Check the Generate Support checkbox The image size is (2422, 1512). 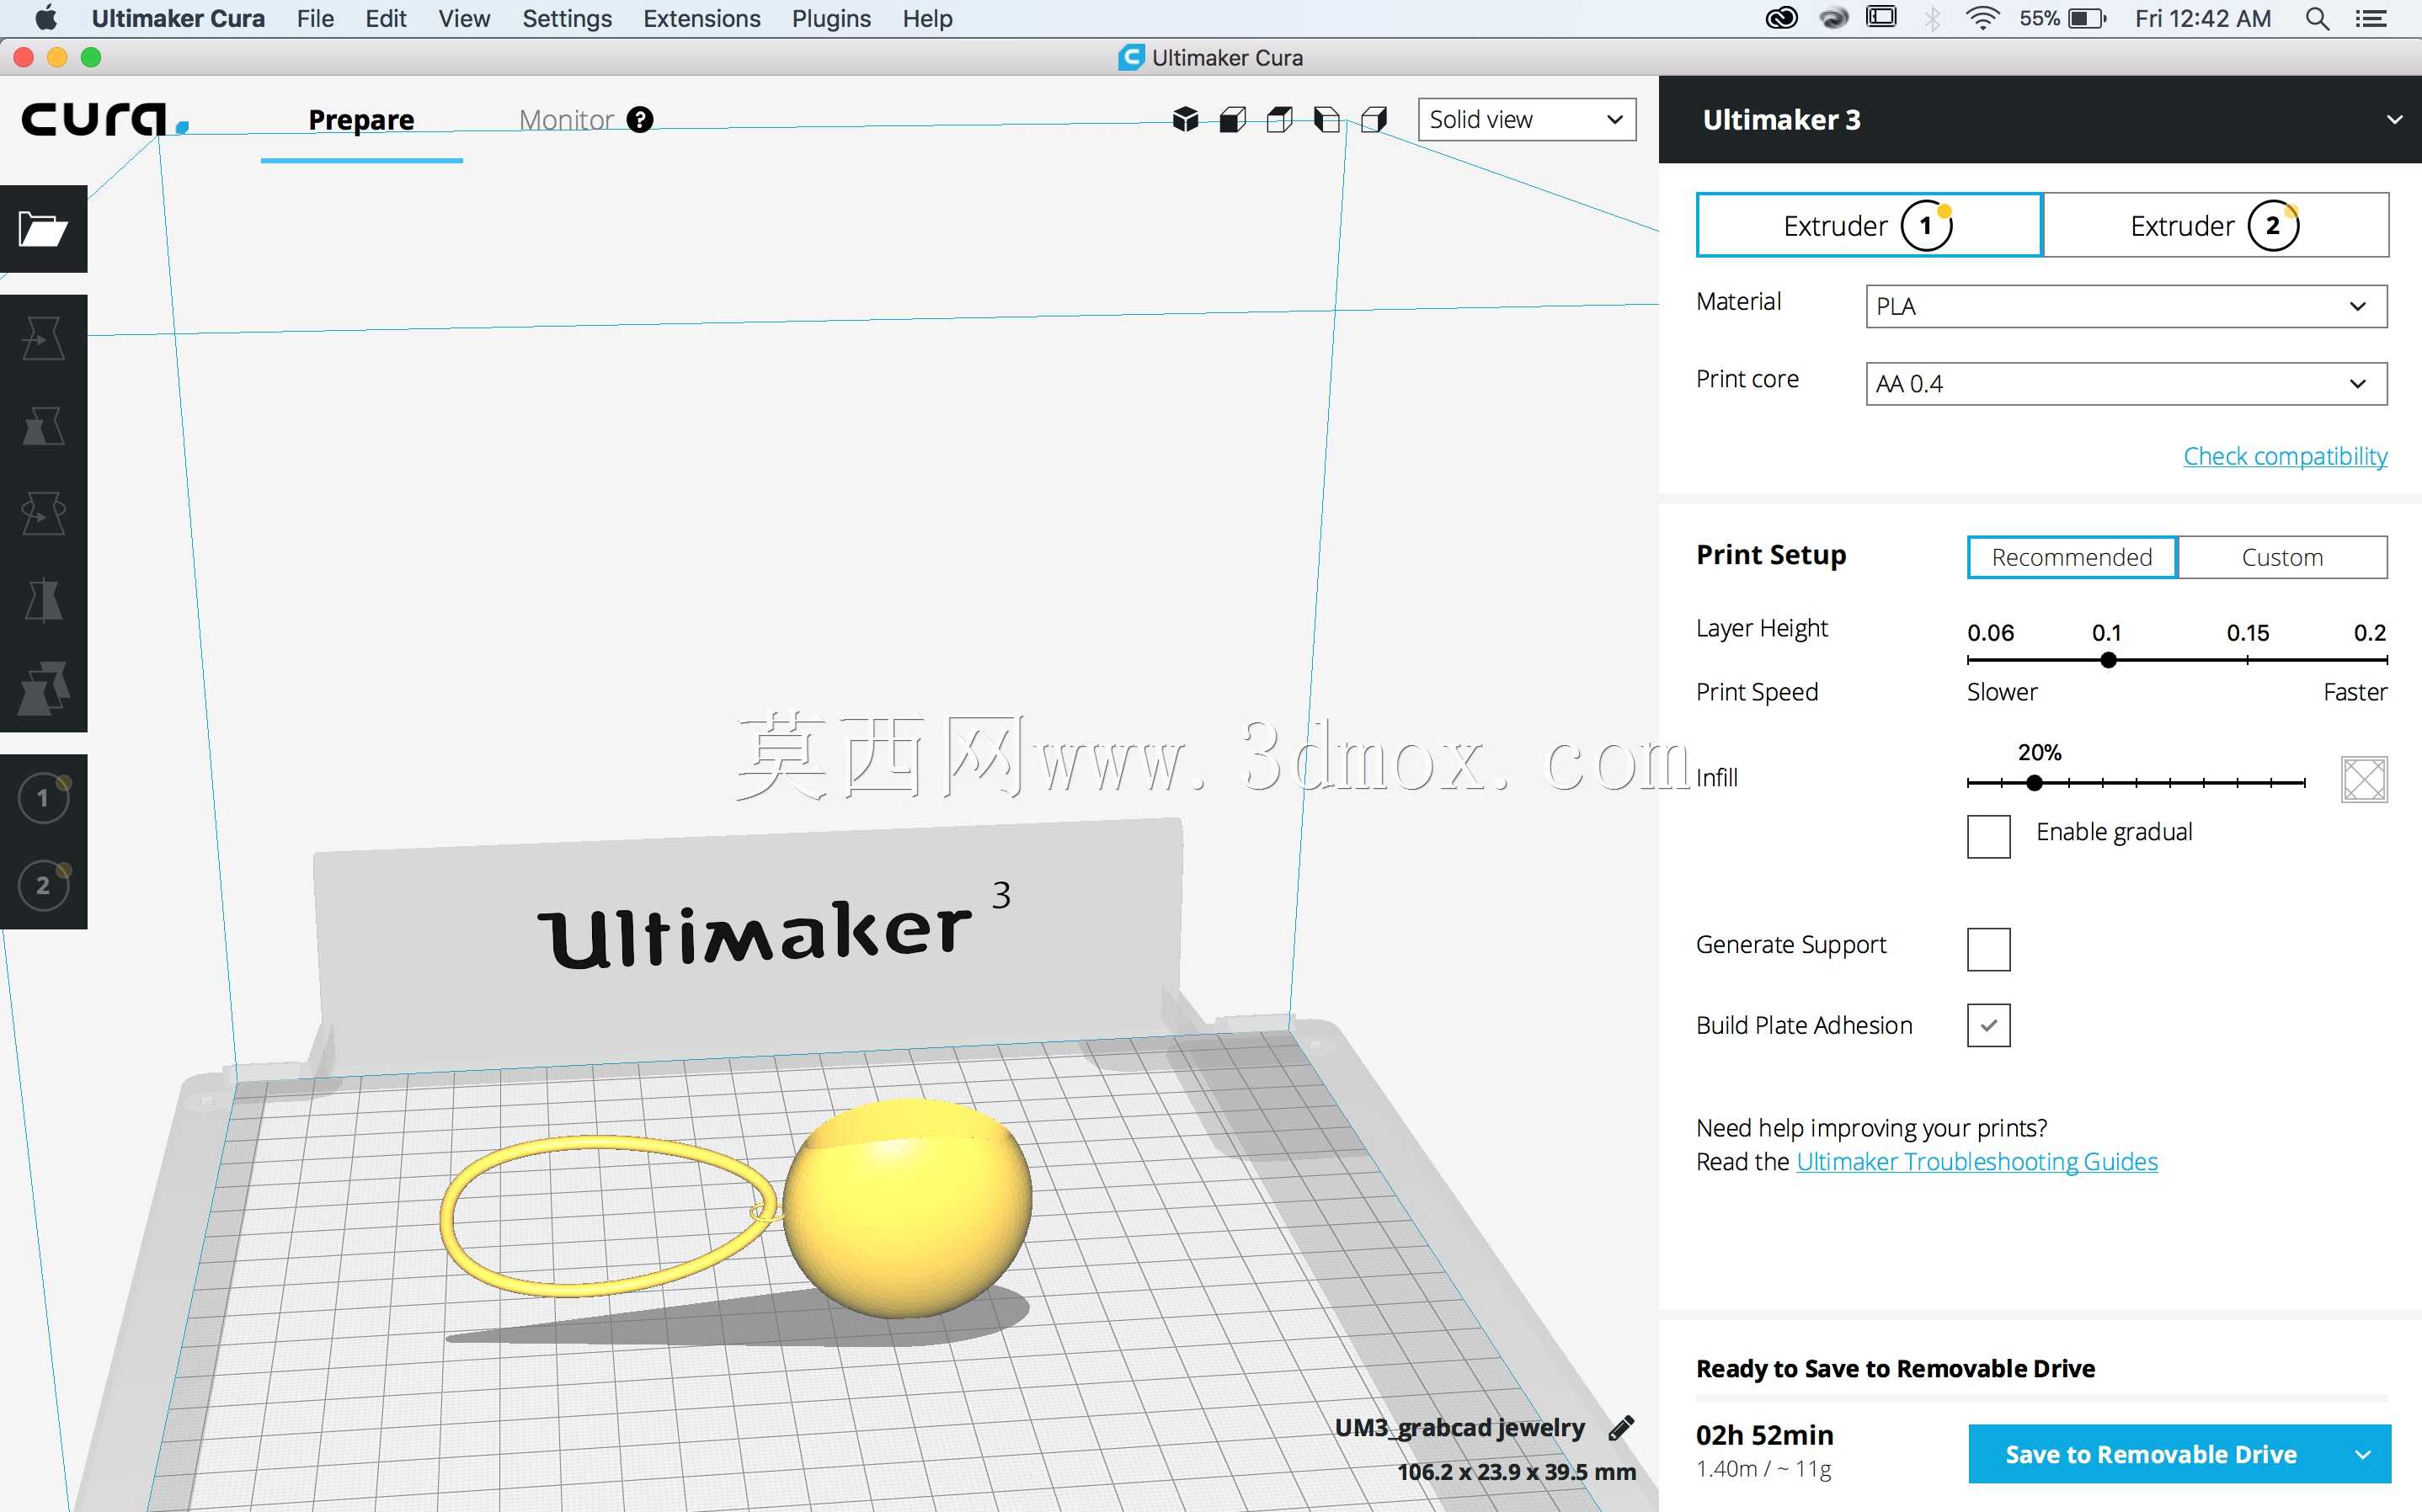click(x=1988, y=949)
